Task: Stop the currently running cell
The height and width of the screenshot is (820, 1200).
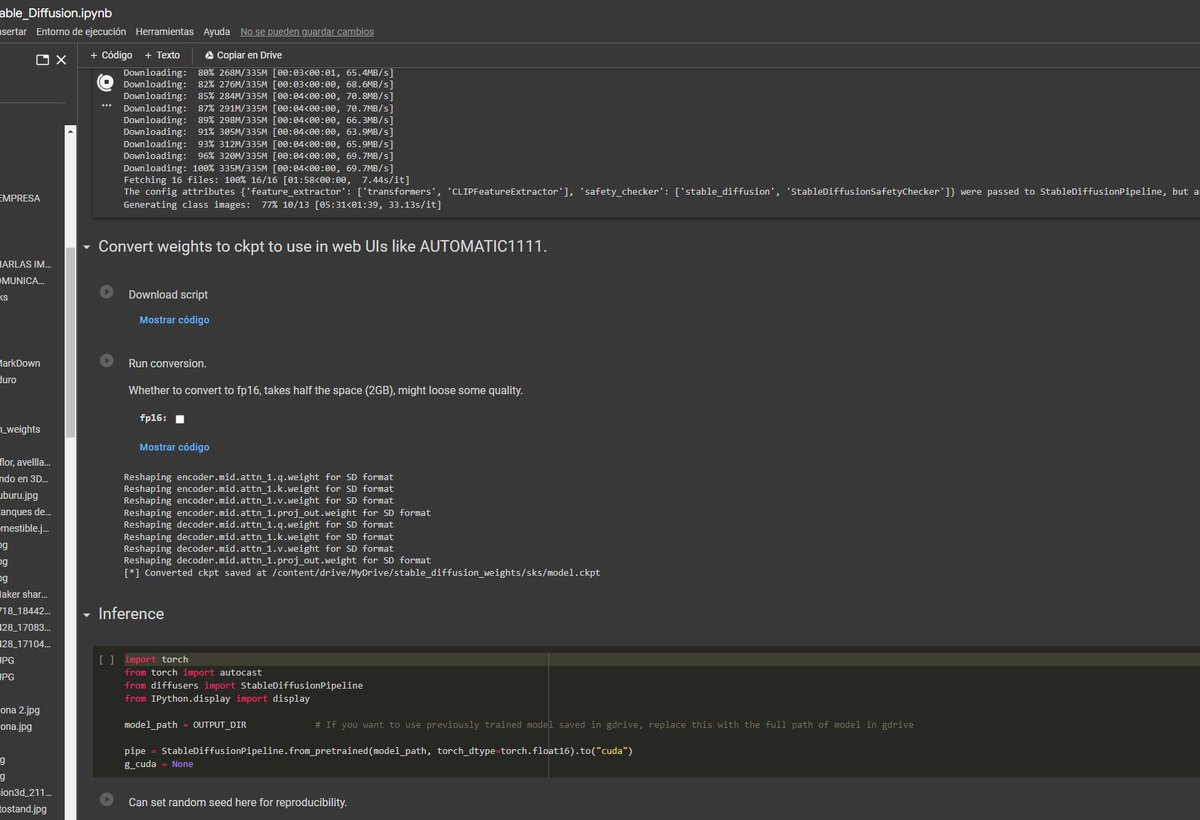Action: point(106,83)
